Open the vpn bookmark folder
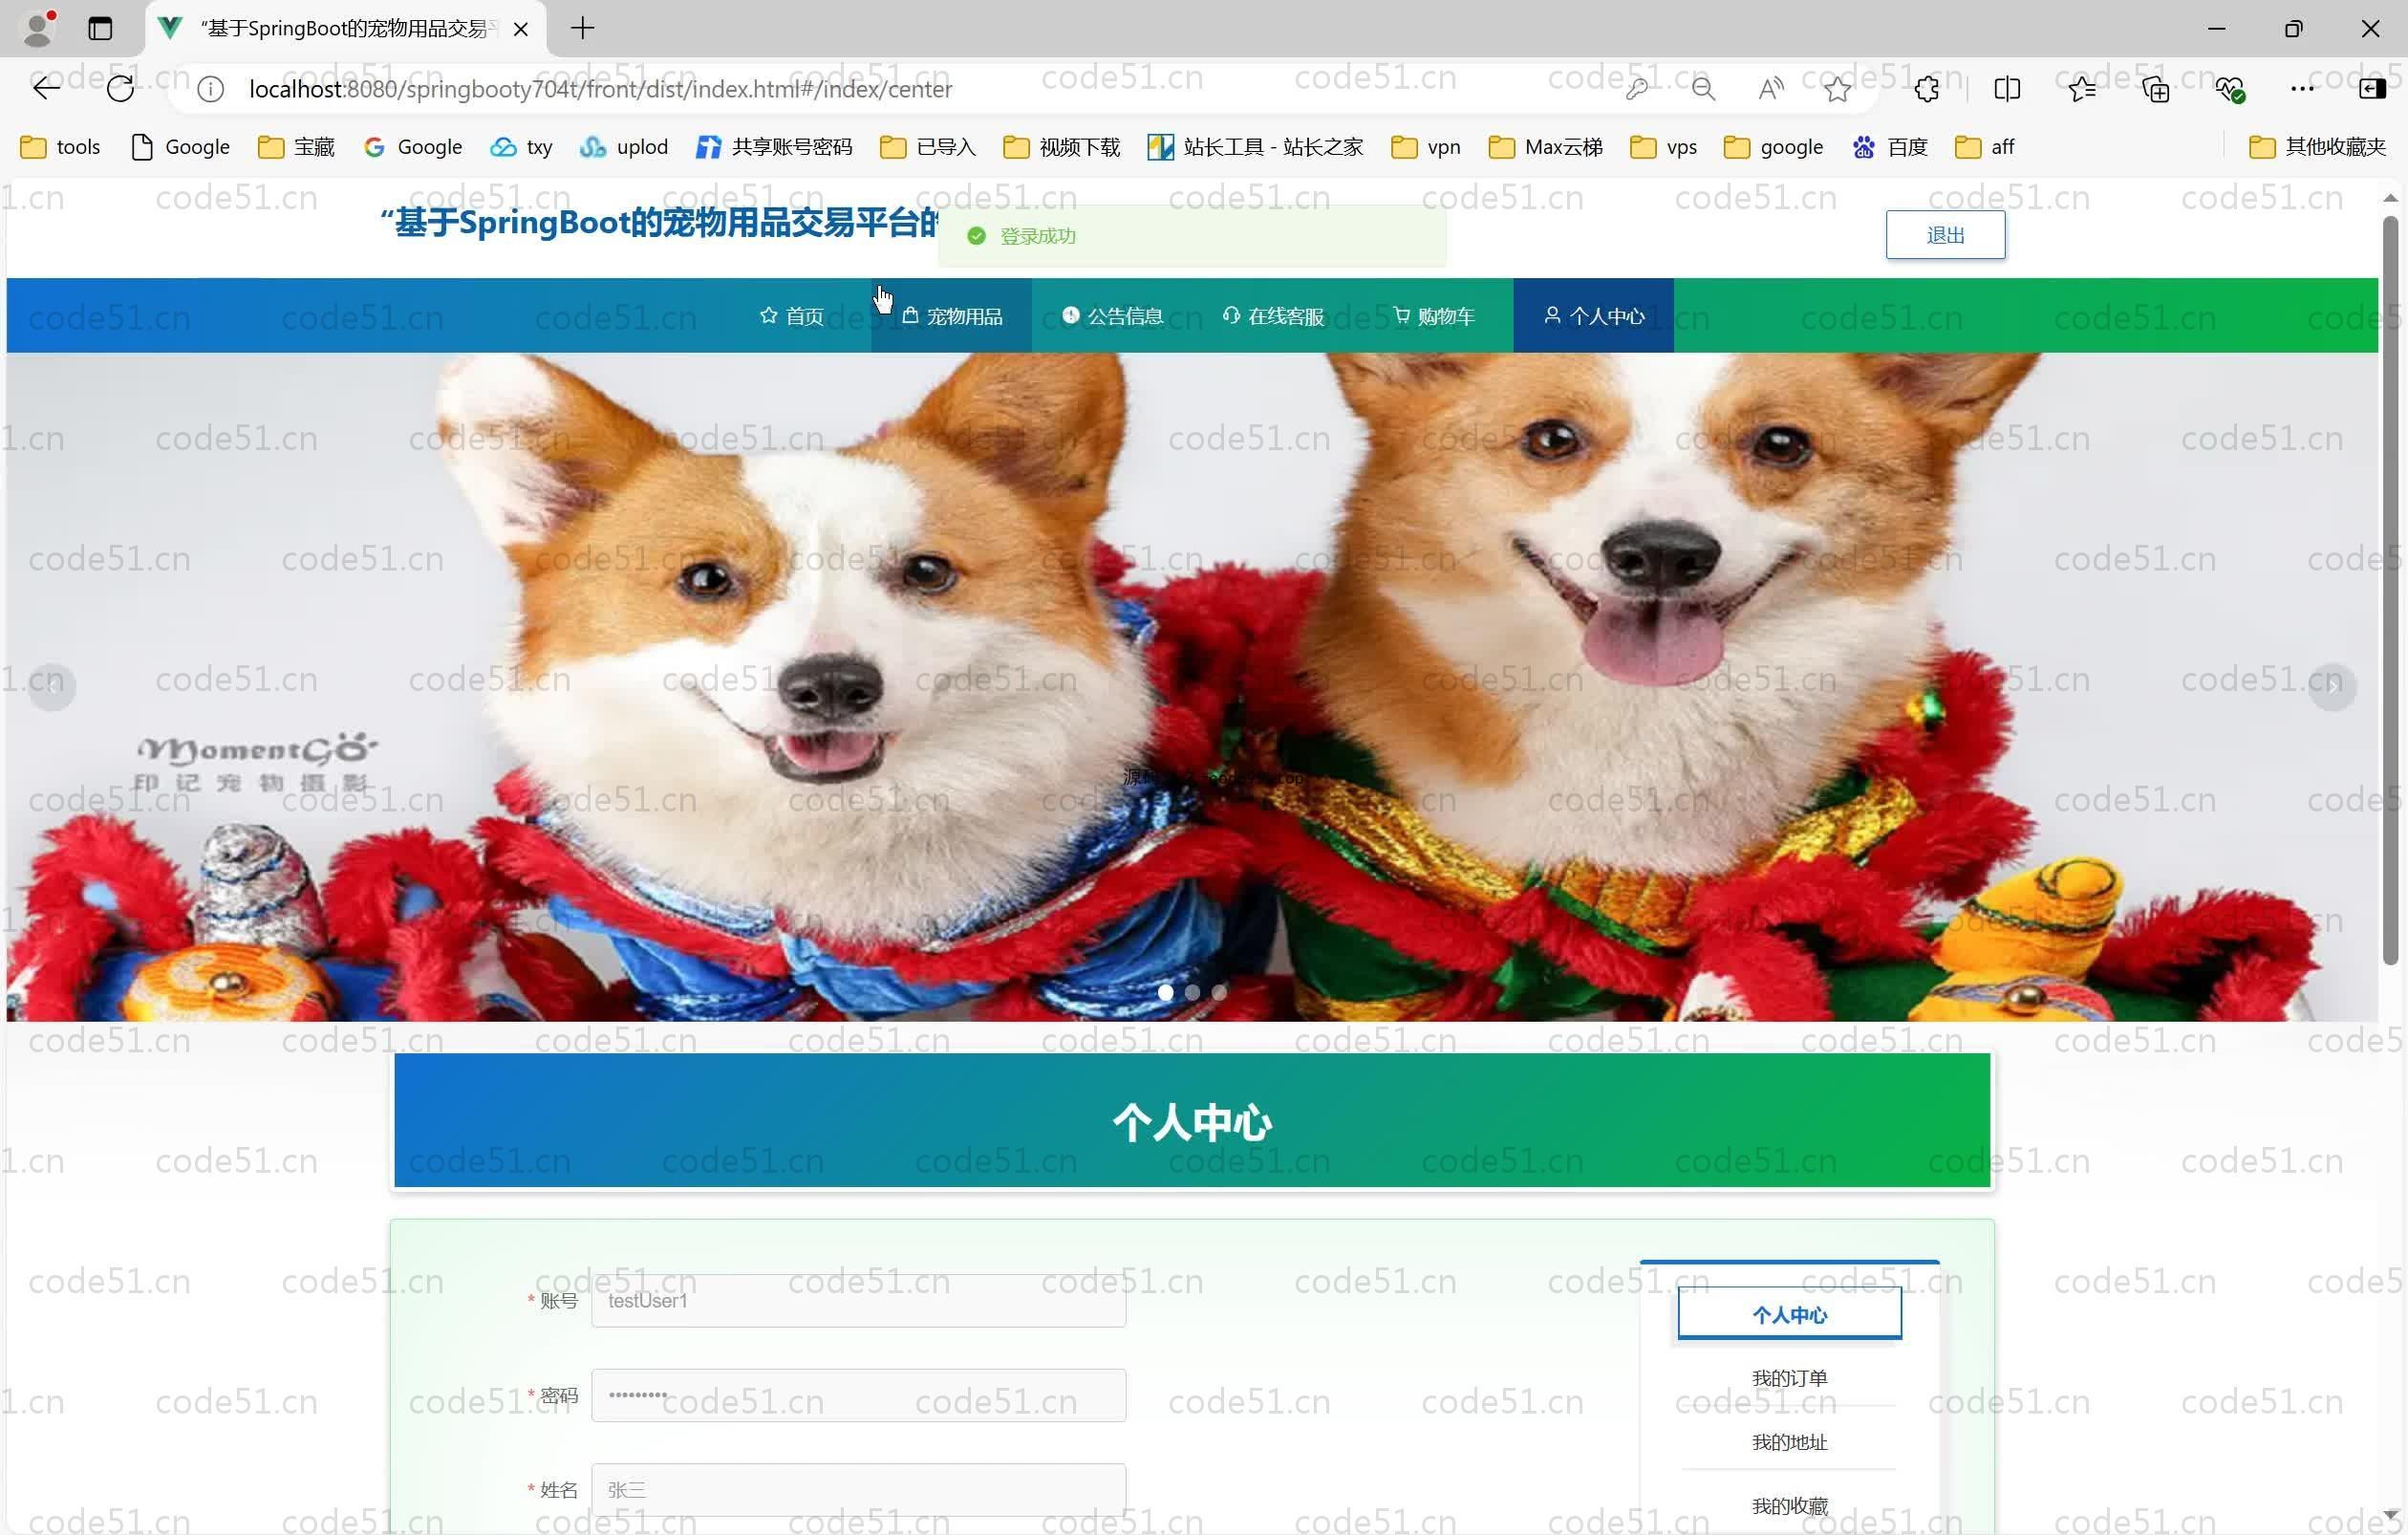The image size is (2408, 1535). click(x=1425, y=147)
